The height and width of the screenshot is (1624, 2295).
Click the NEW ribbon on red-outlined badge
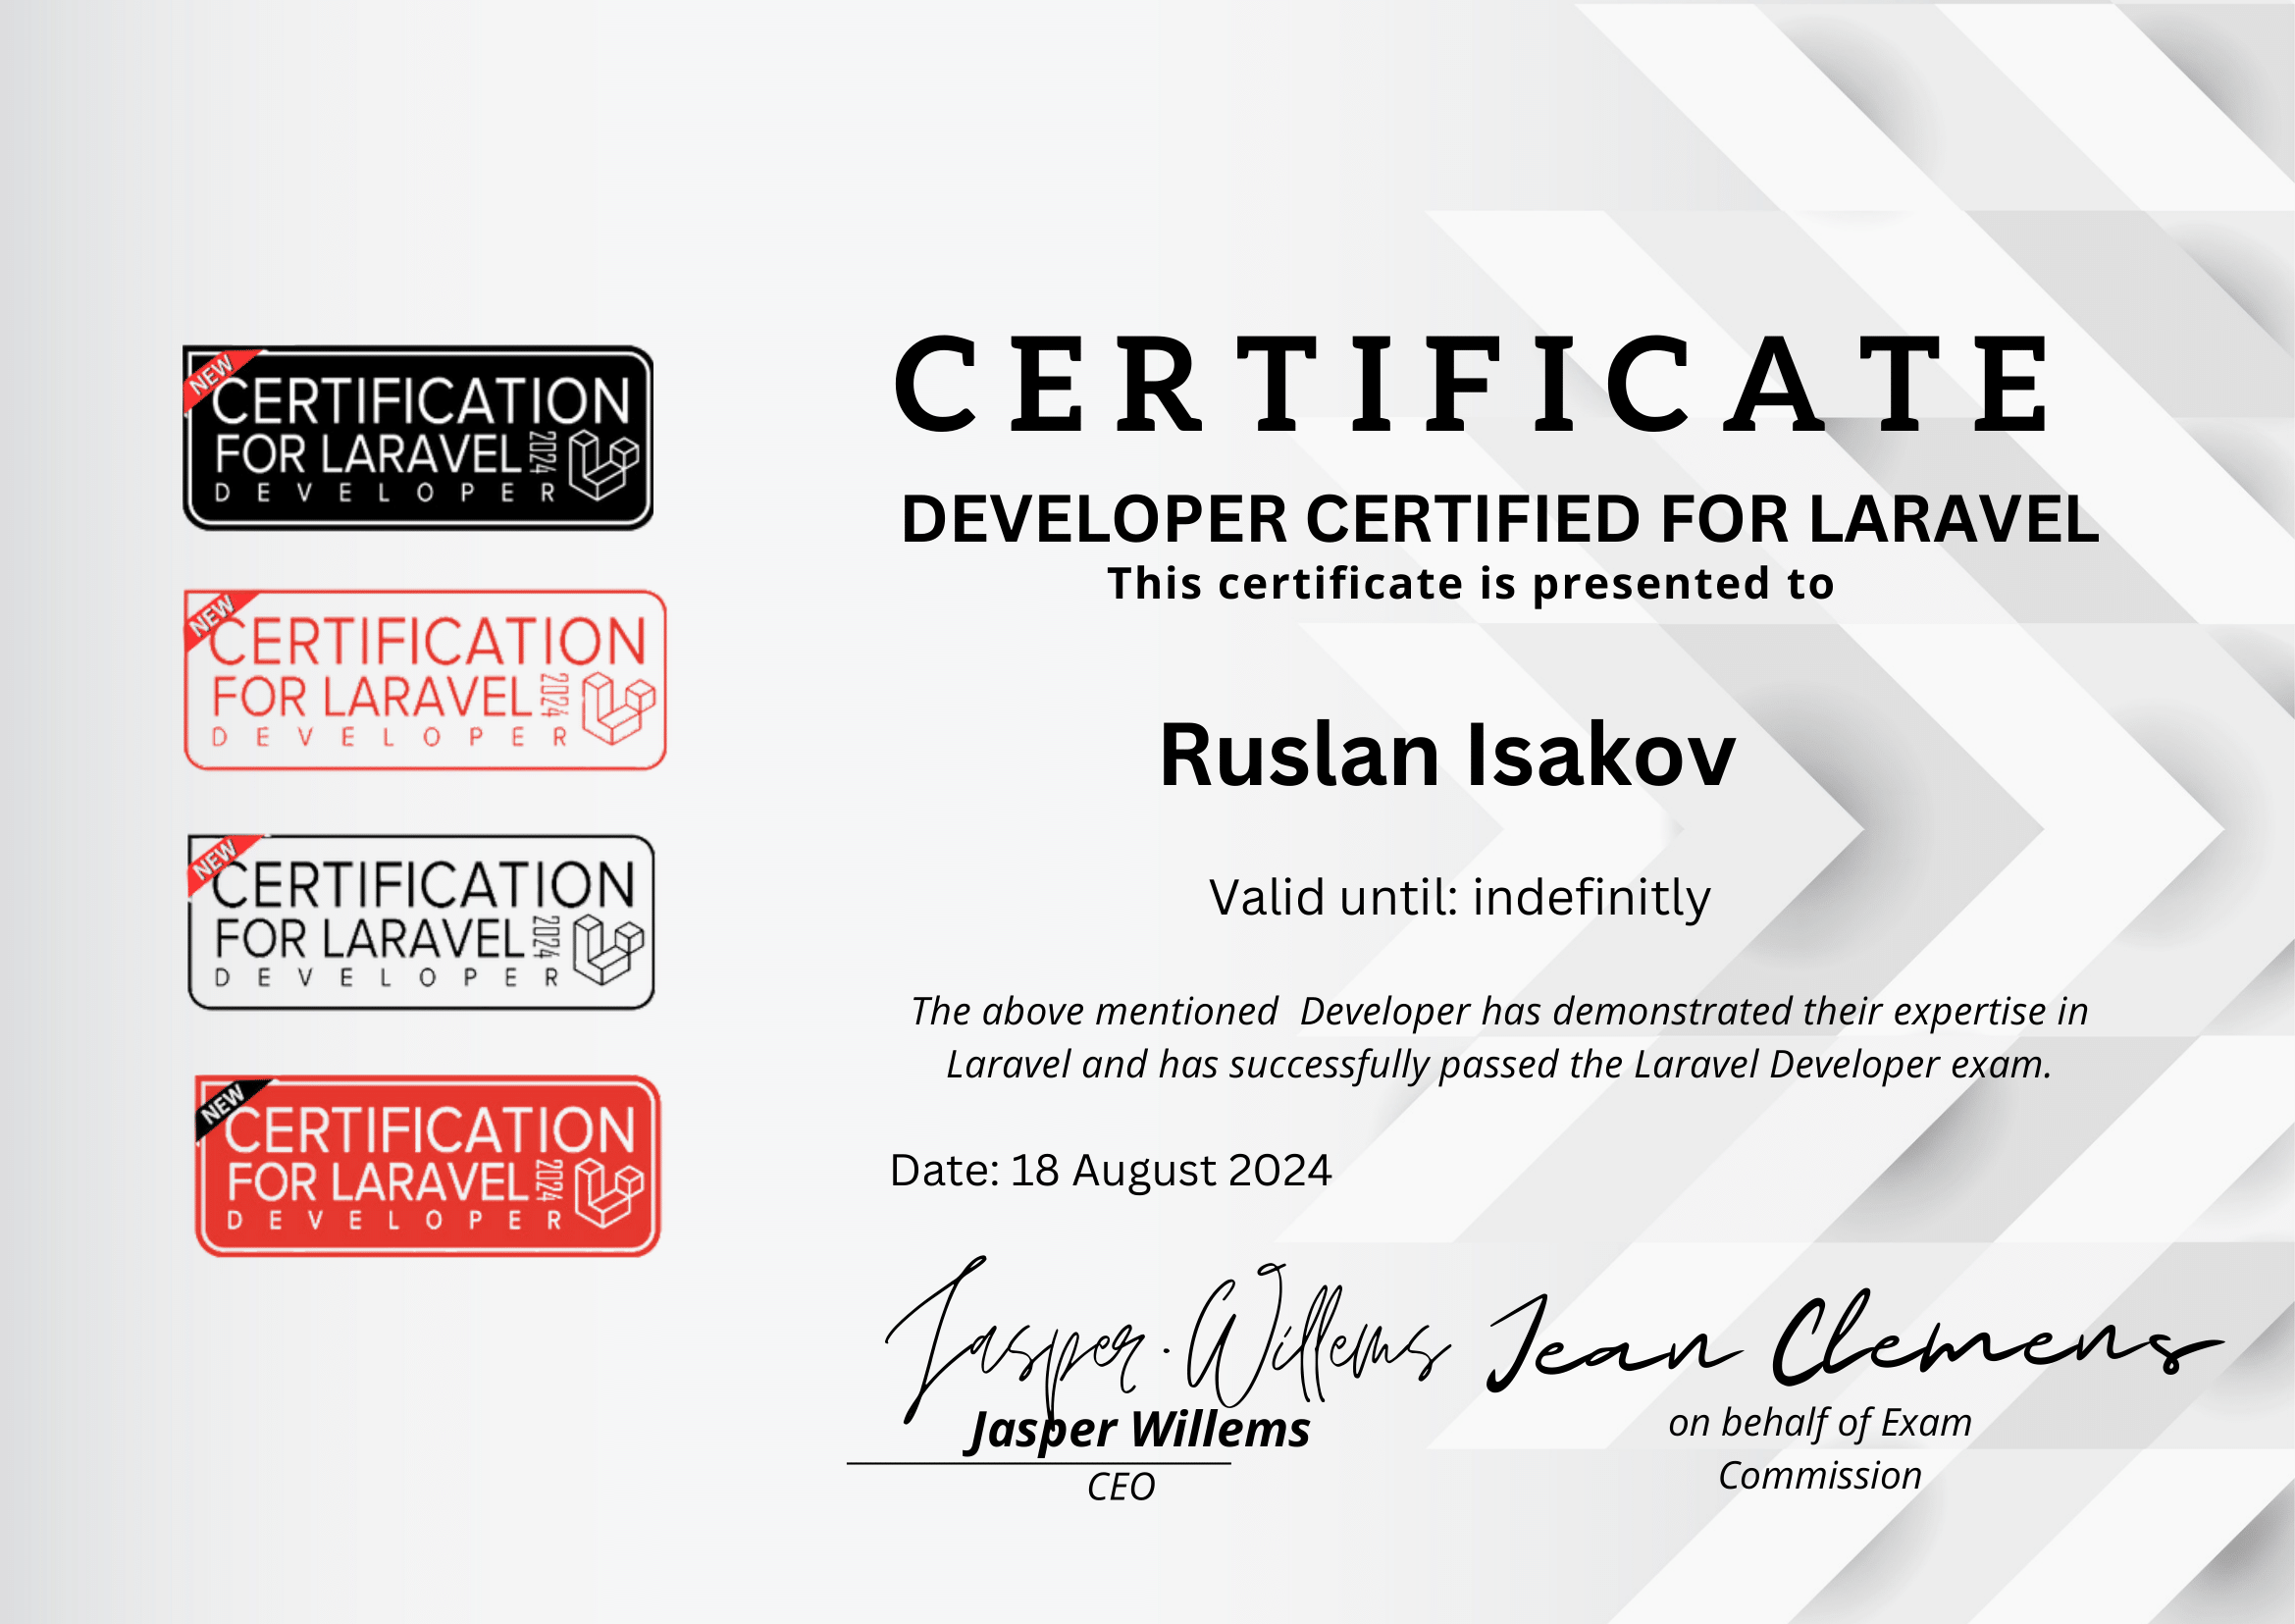pos(213,616)
